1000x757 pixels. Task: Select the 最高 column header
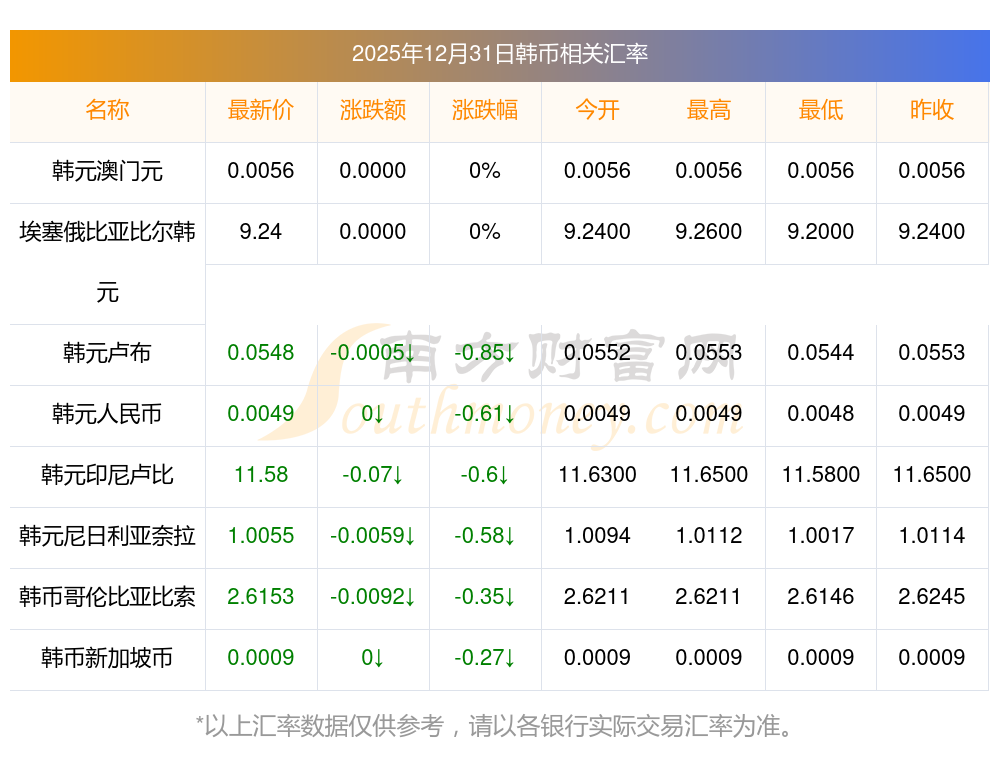[709, 110]
